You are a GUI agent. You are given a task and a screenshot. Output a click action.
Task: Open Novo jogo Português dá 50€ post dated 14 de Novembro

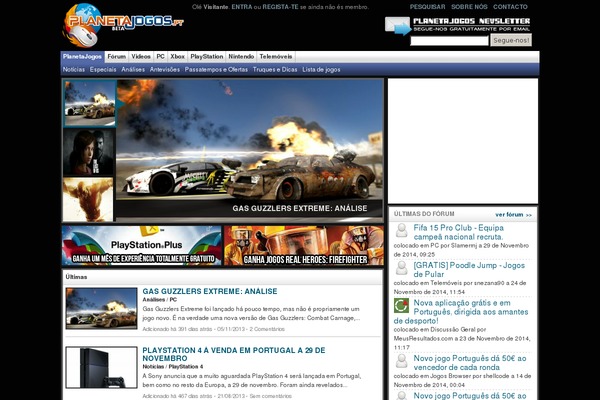470,363
